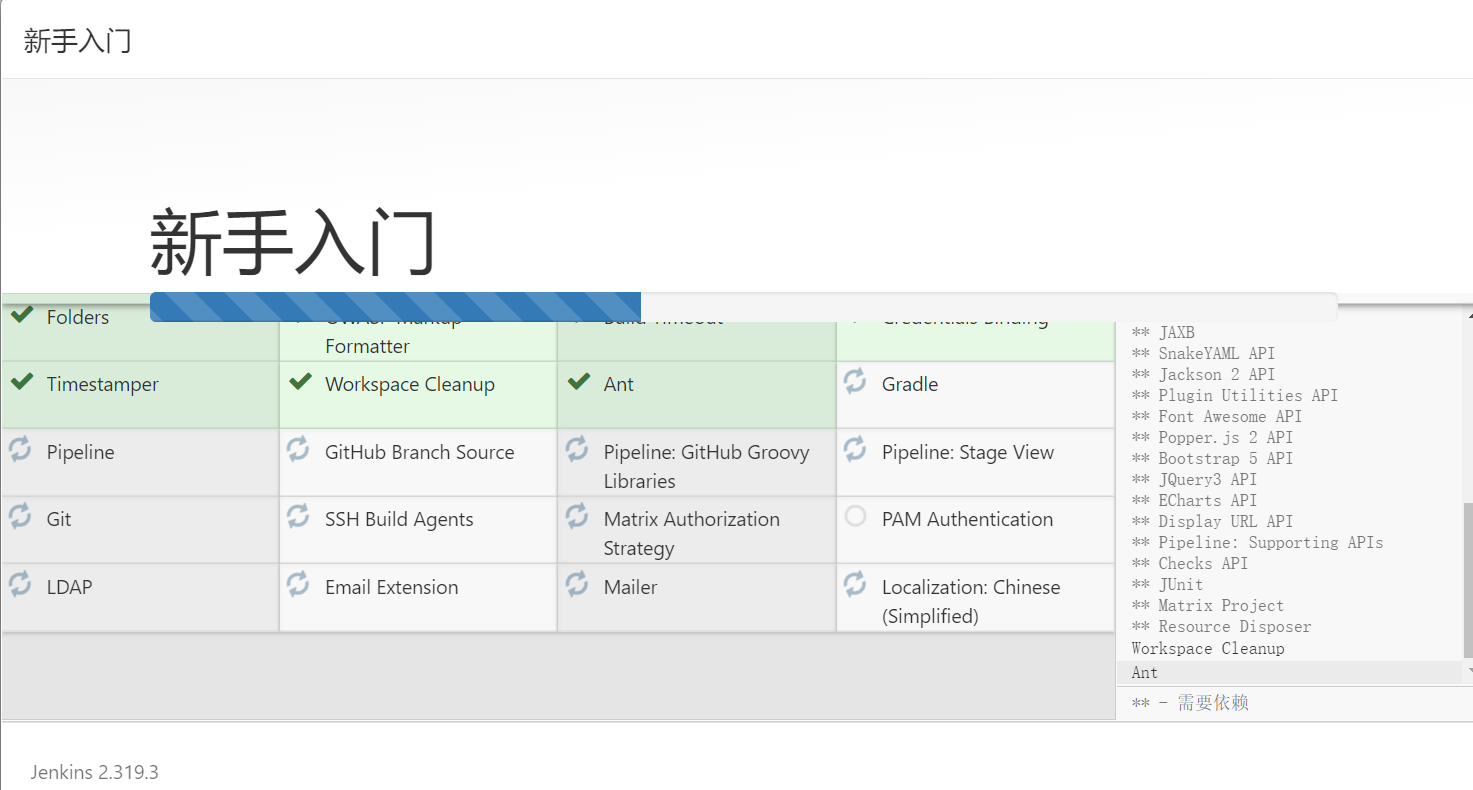1473x790 pixels.
Task: Click the Jenkins 2.319.3 version text
Action: 94,772
